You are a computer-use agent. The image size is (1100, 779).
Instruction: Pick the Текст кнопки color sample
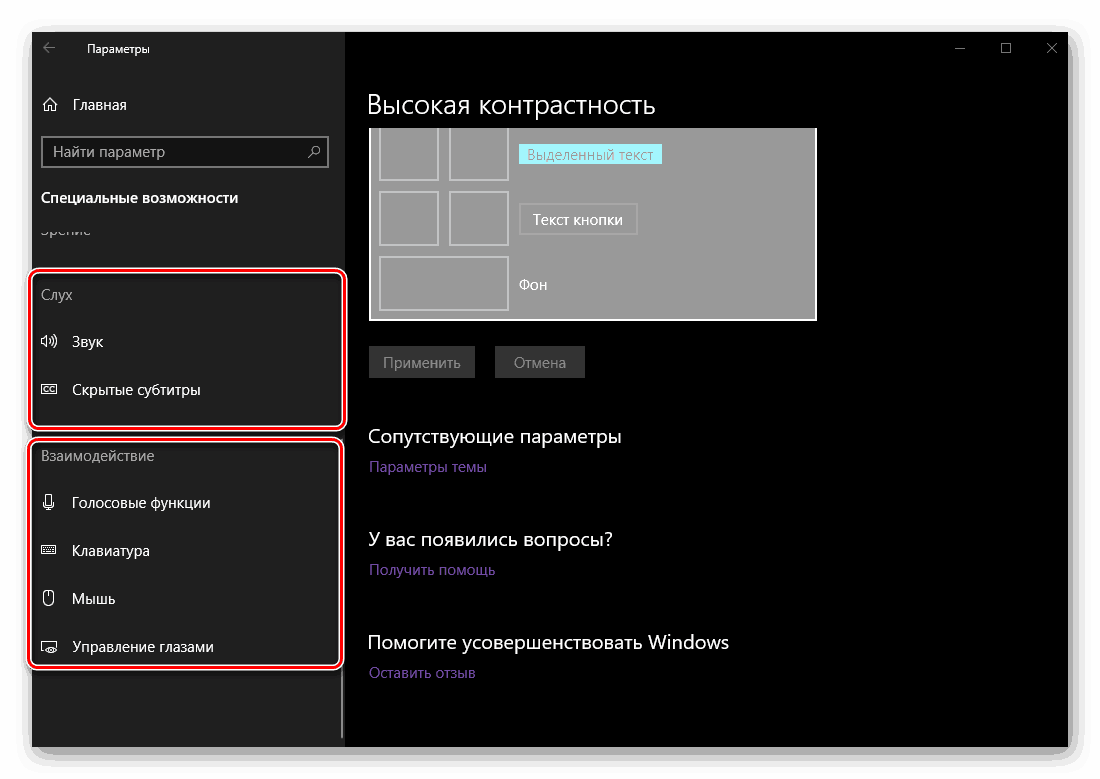578,220
